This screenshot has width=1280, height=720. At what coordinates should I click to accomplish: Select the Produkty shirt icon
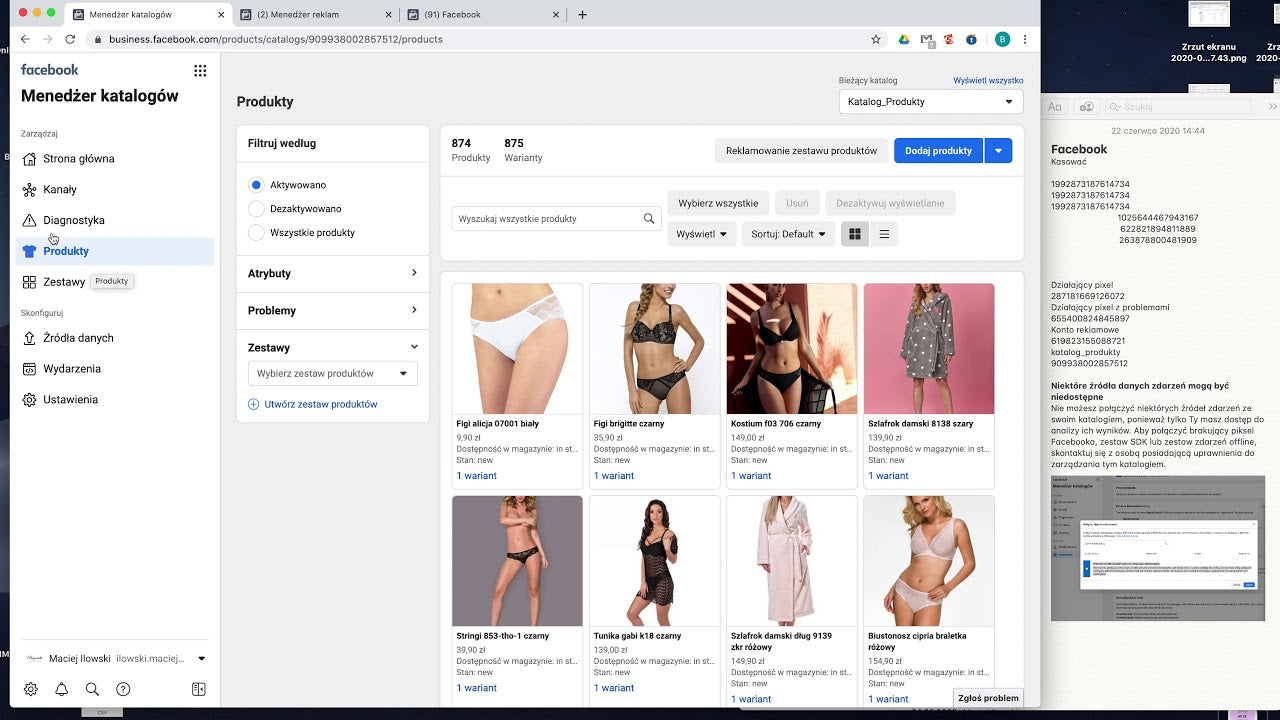[x=30, y=251]
